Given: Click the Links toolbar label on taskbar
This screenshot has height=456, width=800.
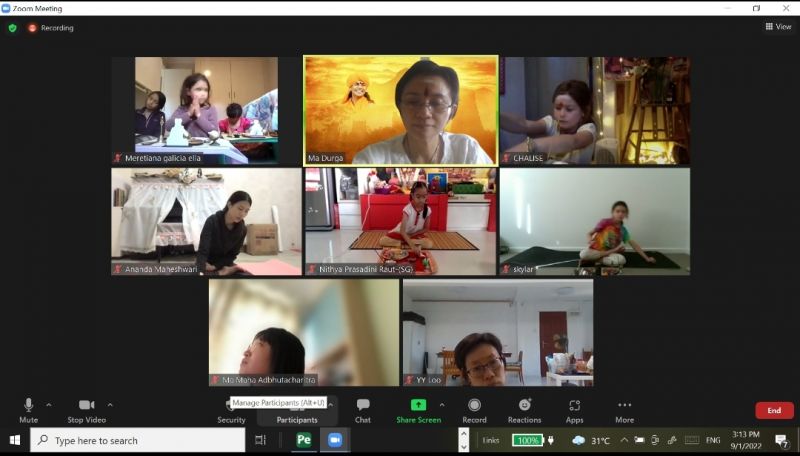Looking at the screenshot, I should click(x=491, y=440).
